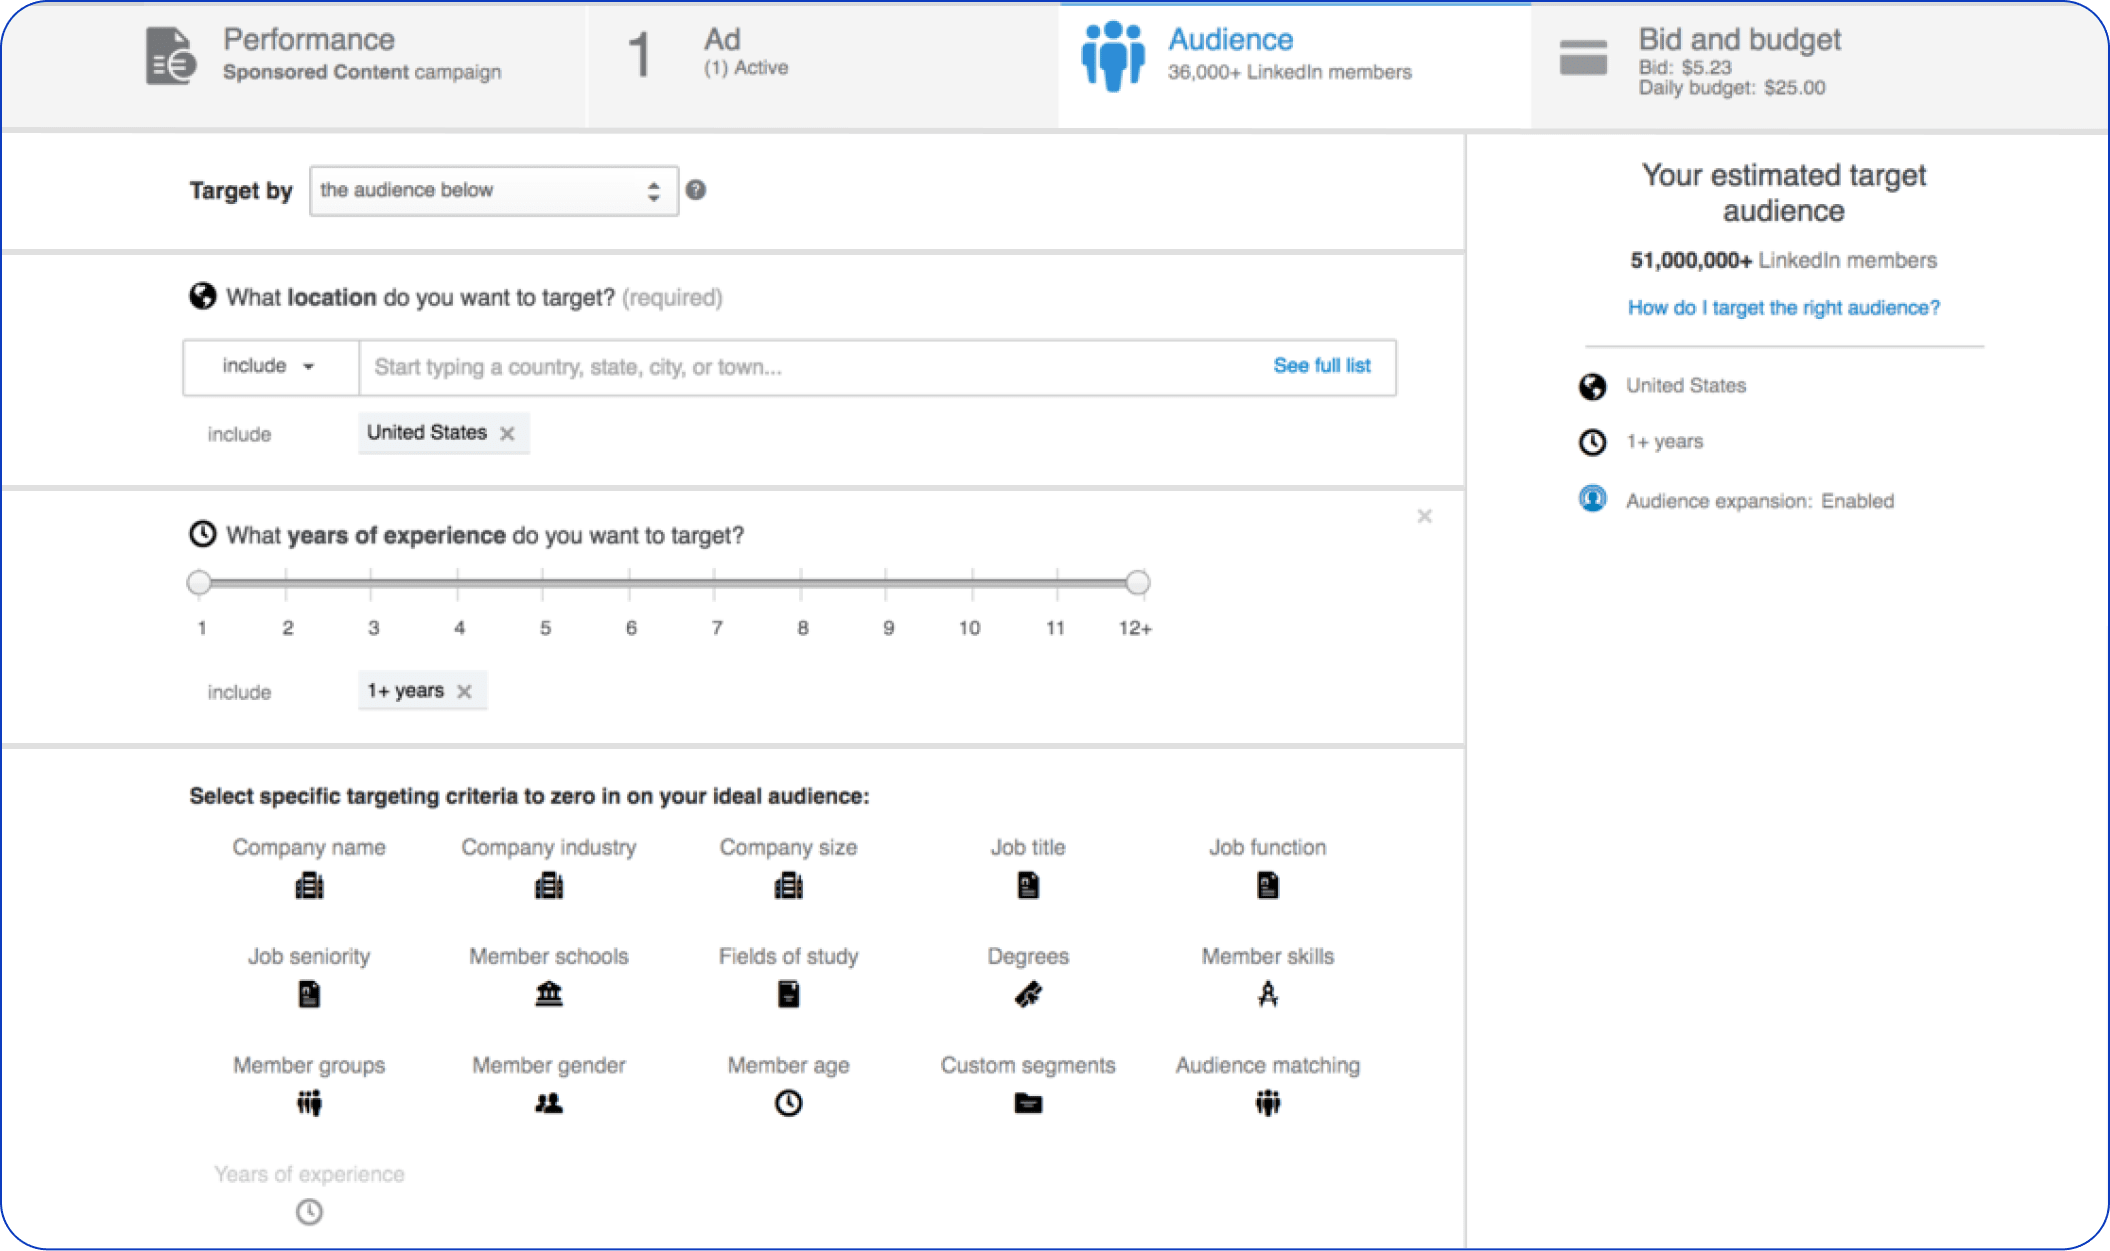The image size is (2110, 1251).
Task: Close the years of experience section
Action: coord(1424,516)
